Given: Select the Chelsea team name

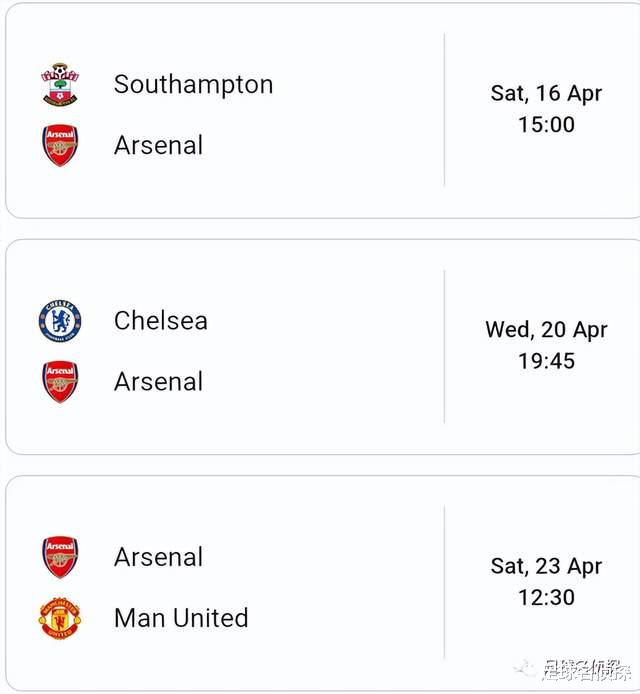Looking at the screenshot, I should pos(161,320).
